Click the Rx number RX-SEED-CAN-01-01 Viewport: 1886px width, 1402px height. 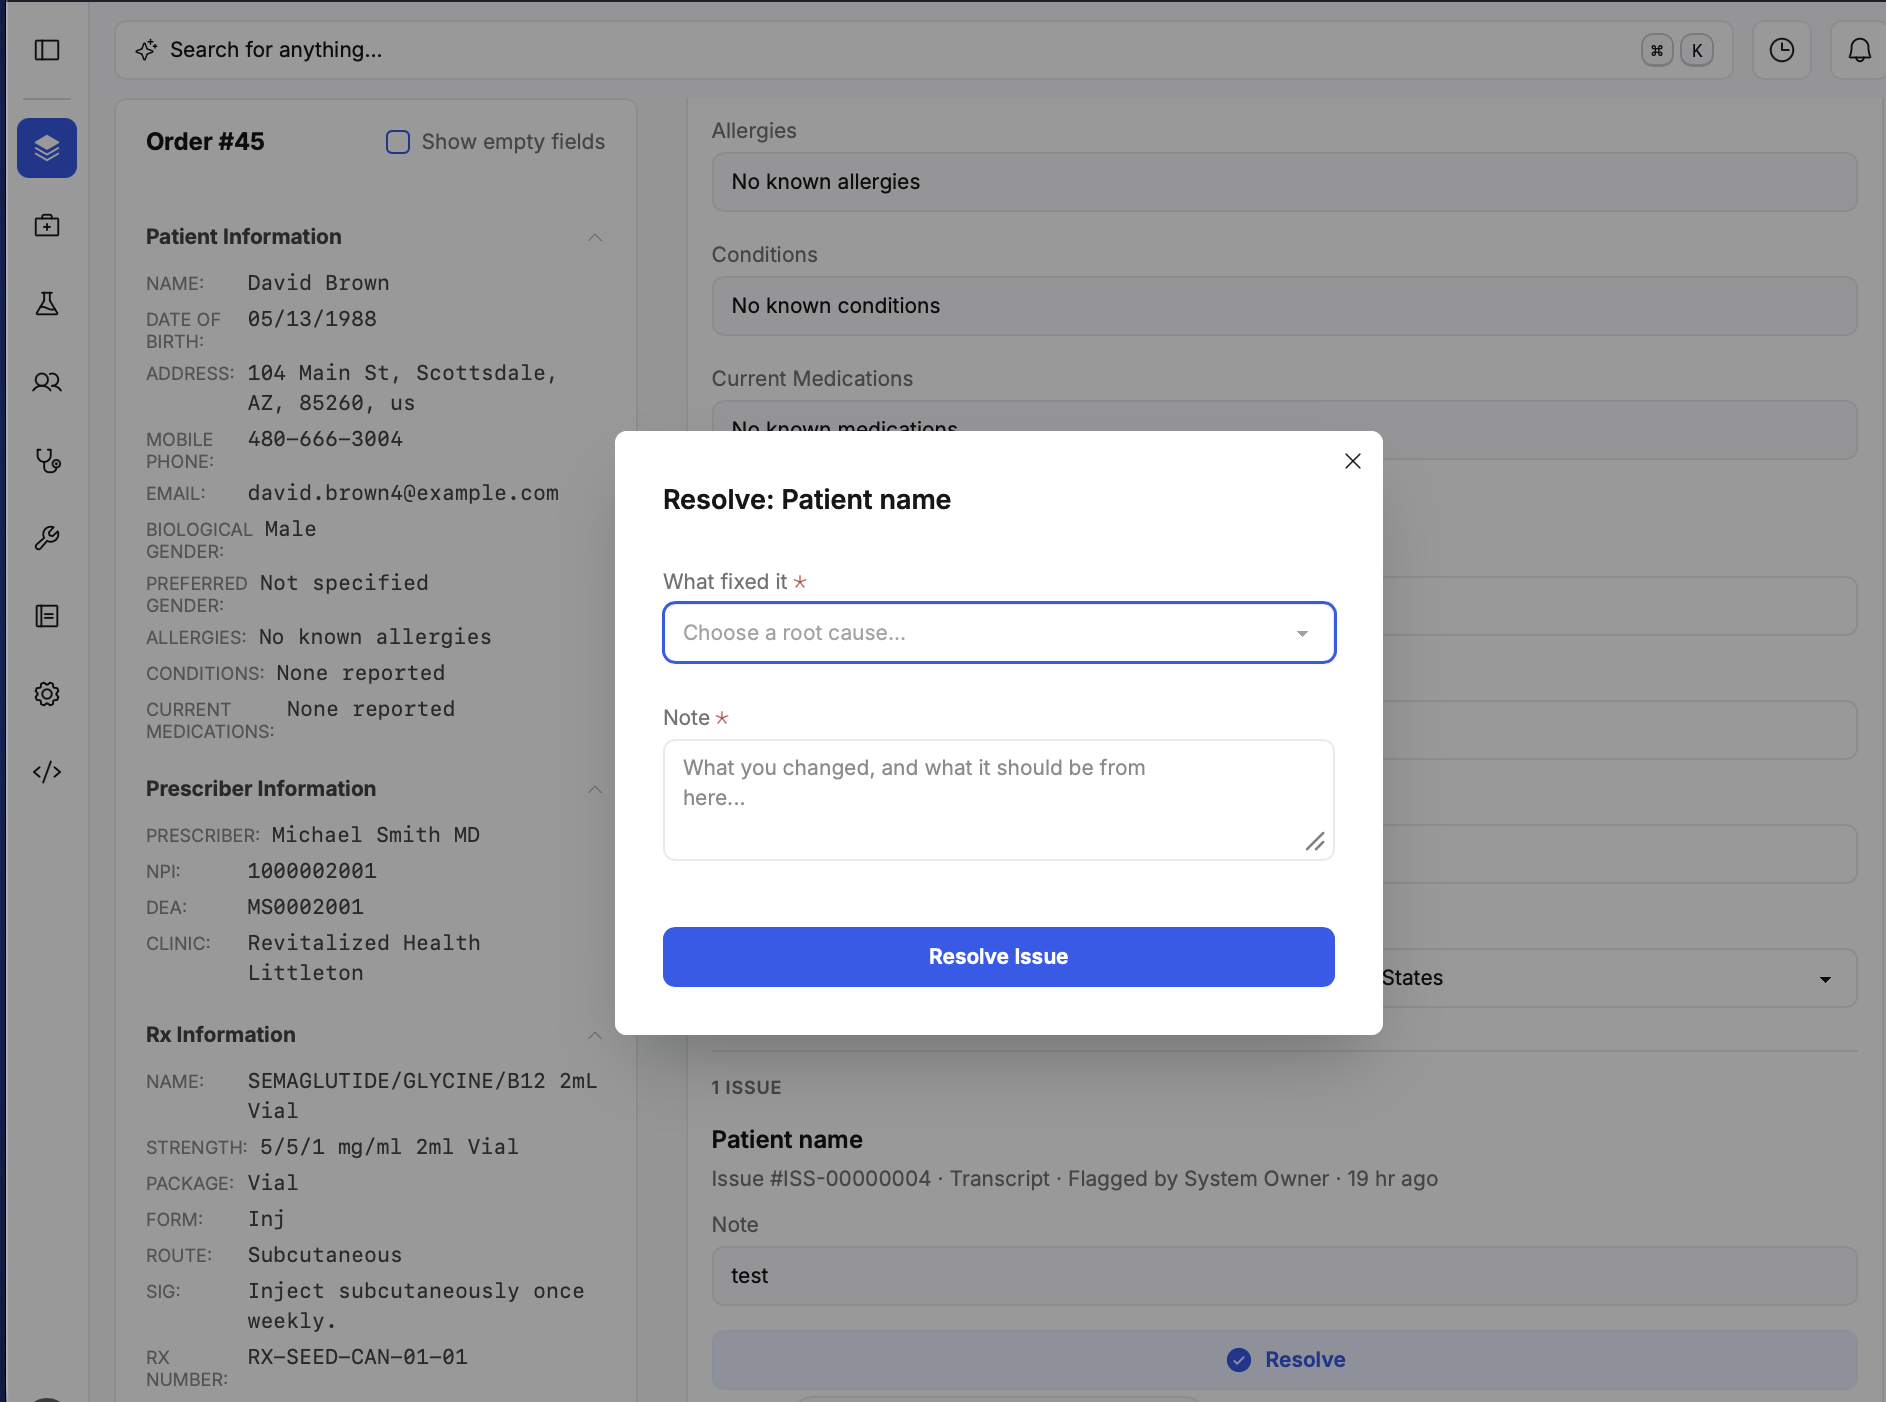pyautogui.click(x=357, y=1357)
